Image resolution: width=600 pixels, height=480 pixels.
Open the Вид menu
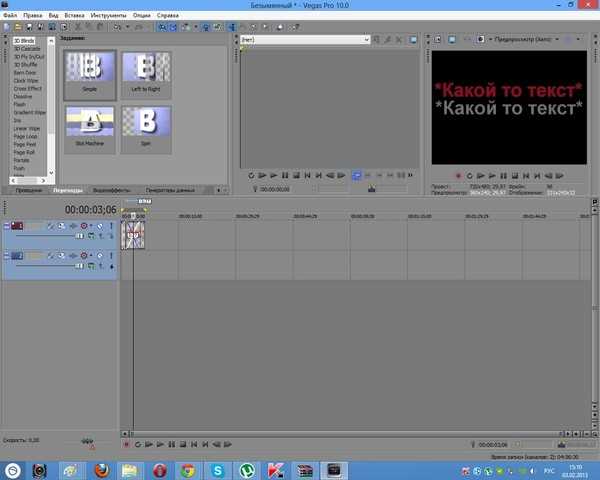tap(53, 15)
